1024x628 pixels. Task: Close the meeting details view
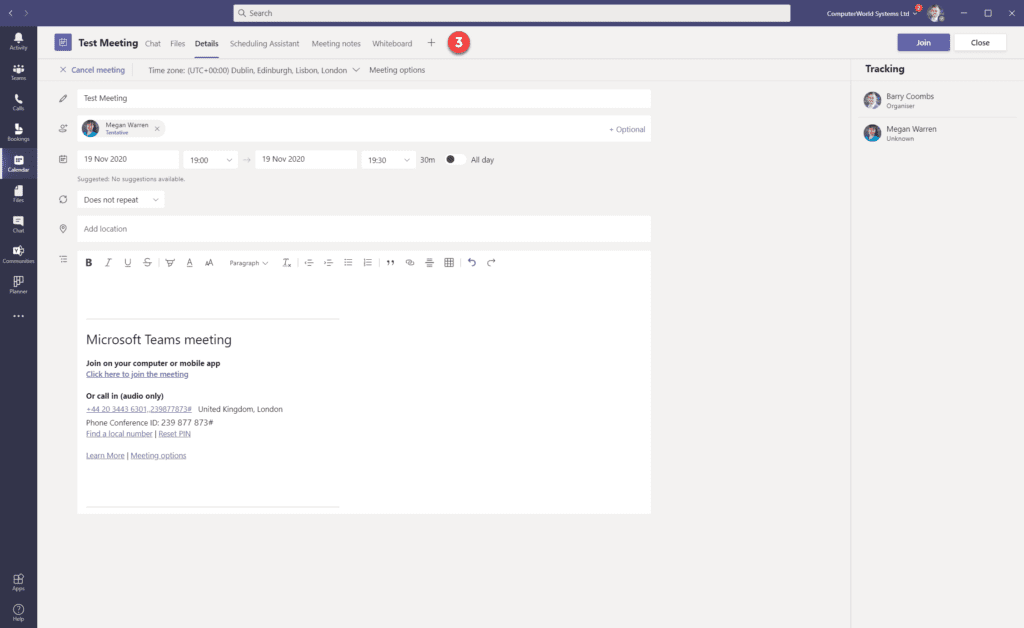coord(980,42)
